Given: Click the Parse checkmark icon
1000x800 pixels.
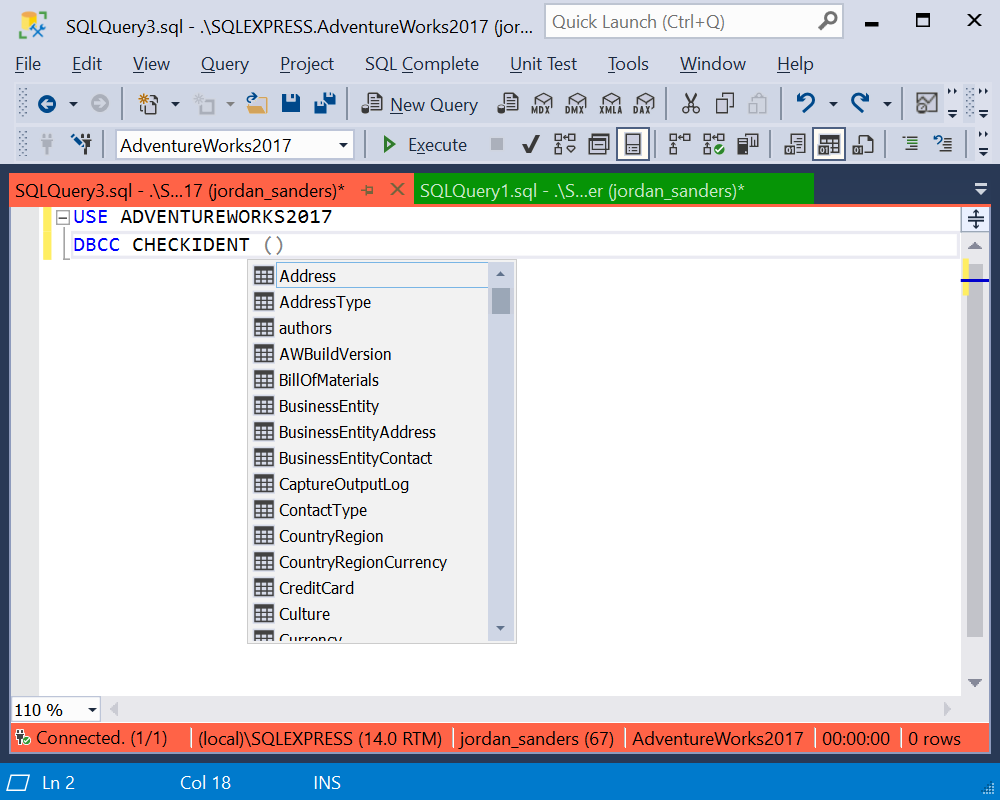Looking at the screenshot, I should pyautogui.click(x=531, y=145).
